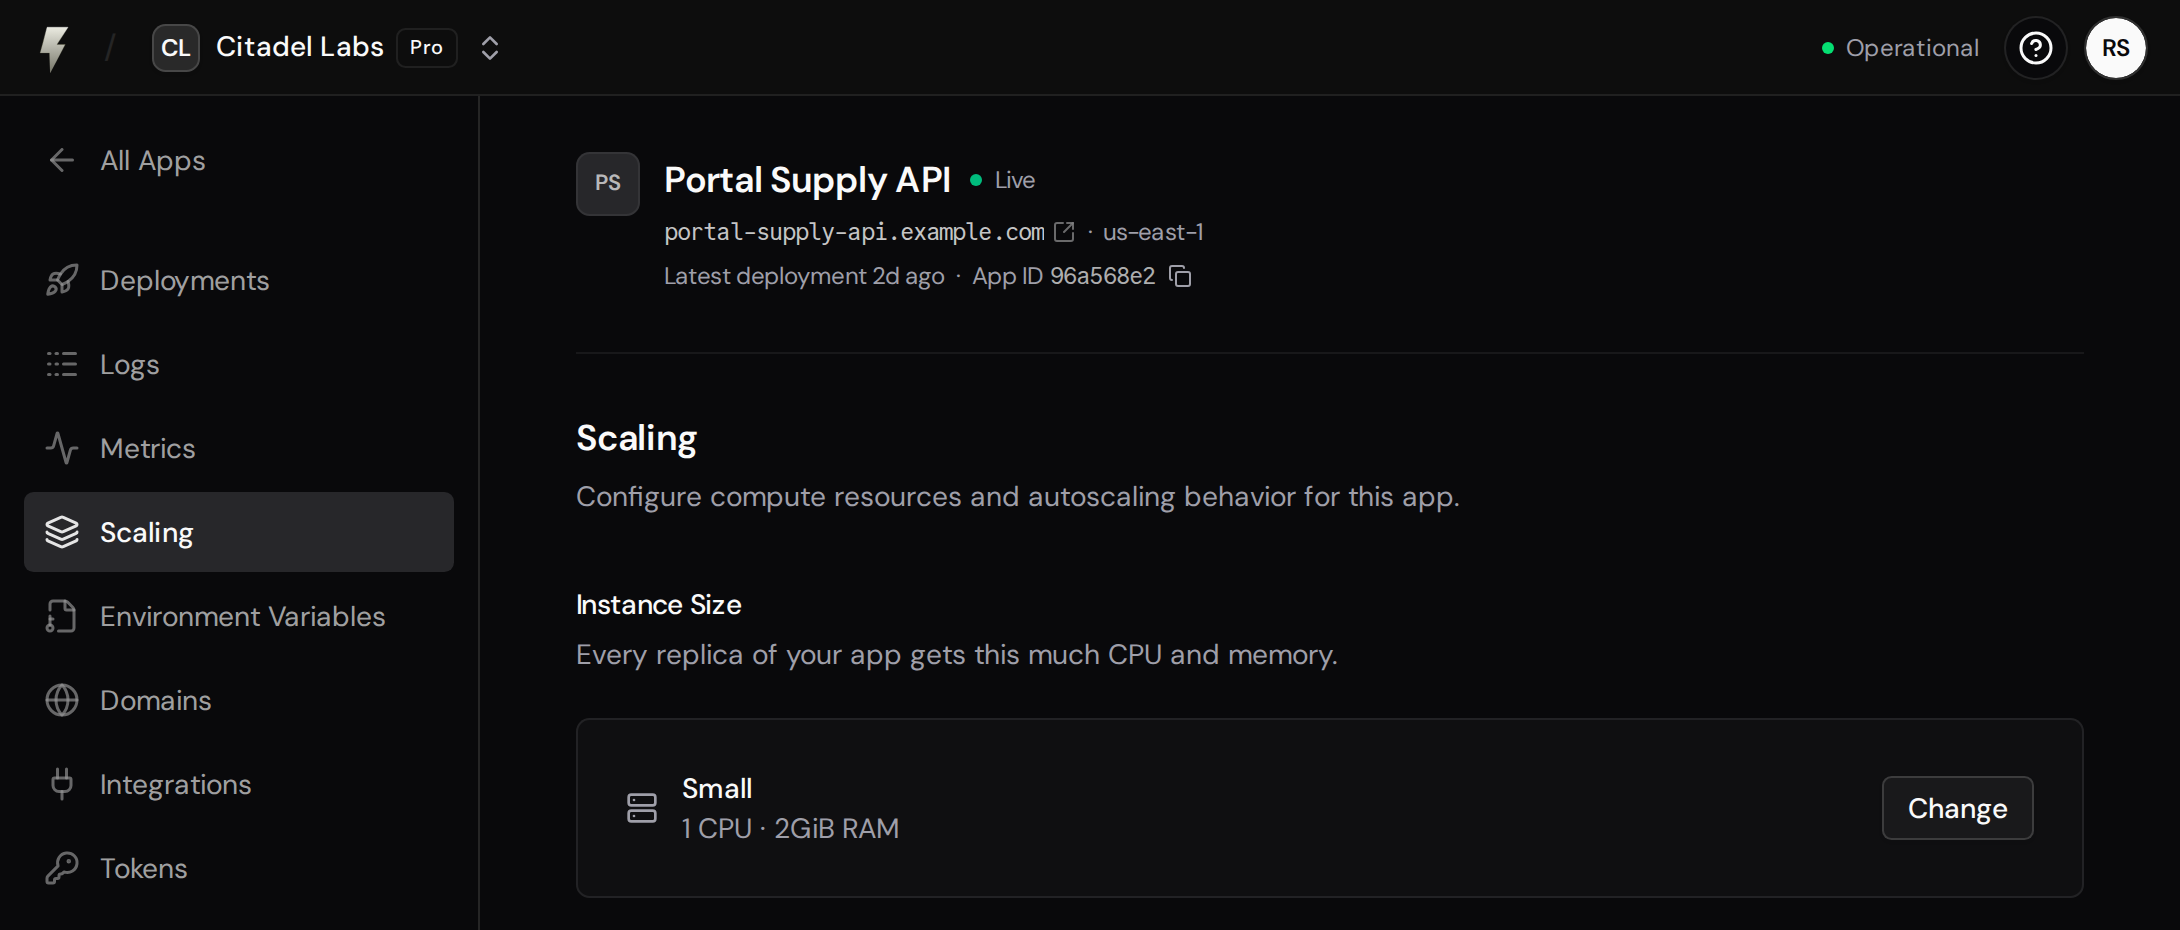Click the 1 CPU · 2GiB RAM spec
The width and height of the screenshot is (2180, 930).
[x=790, y=828]
